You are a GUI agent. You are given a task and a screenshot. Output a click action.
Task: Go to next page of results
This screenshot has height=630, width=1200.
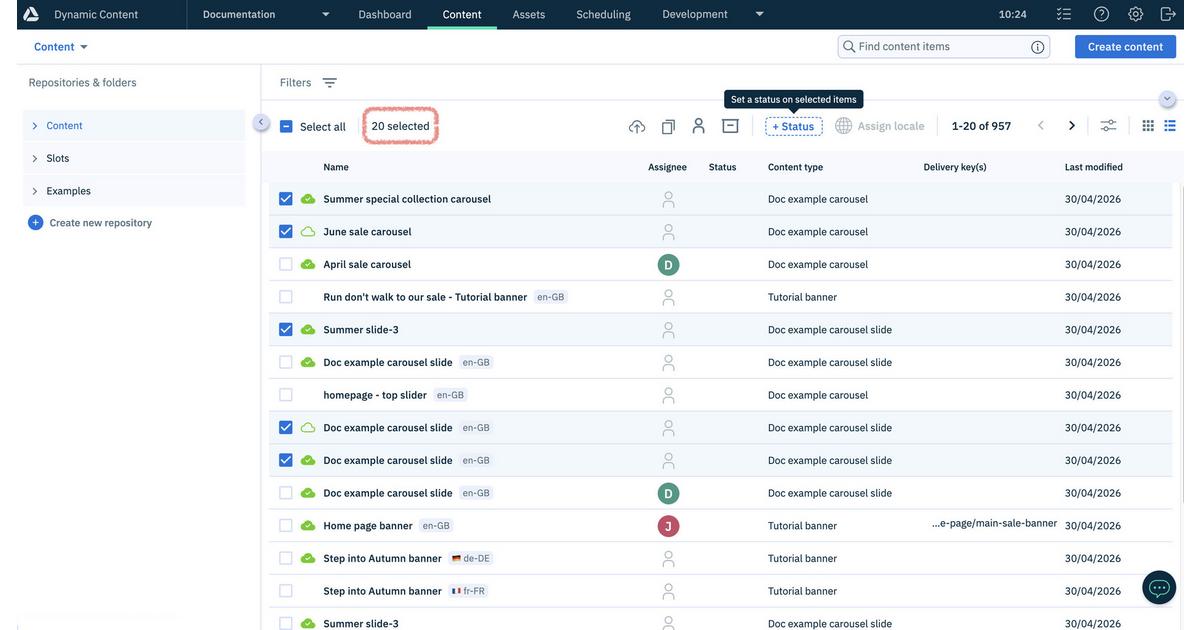tap(1072, 126)
